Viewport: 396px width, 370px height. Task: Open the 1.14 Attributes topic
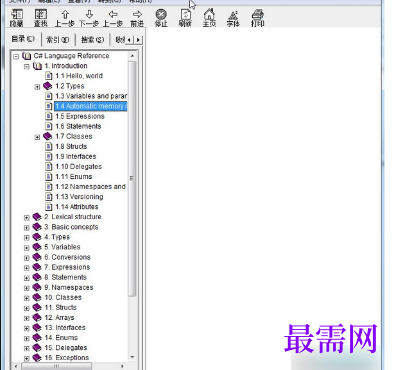[77, 207]
